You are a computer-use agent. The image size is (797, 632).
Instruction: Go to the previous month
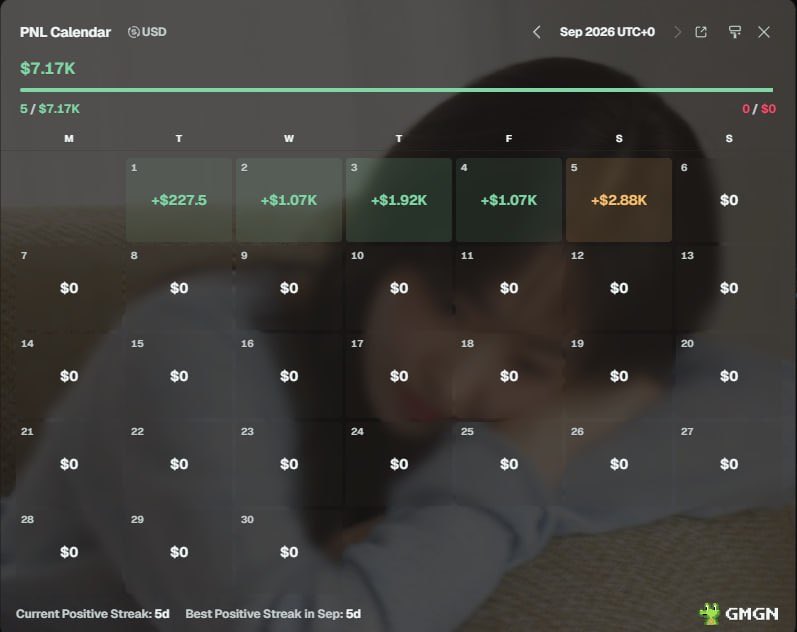pyautogui.click(x=537, y=32)
